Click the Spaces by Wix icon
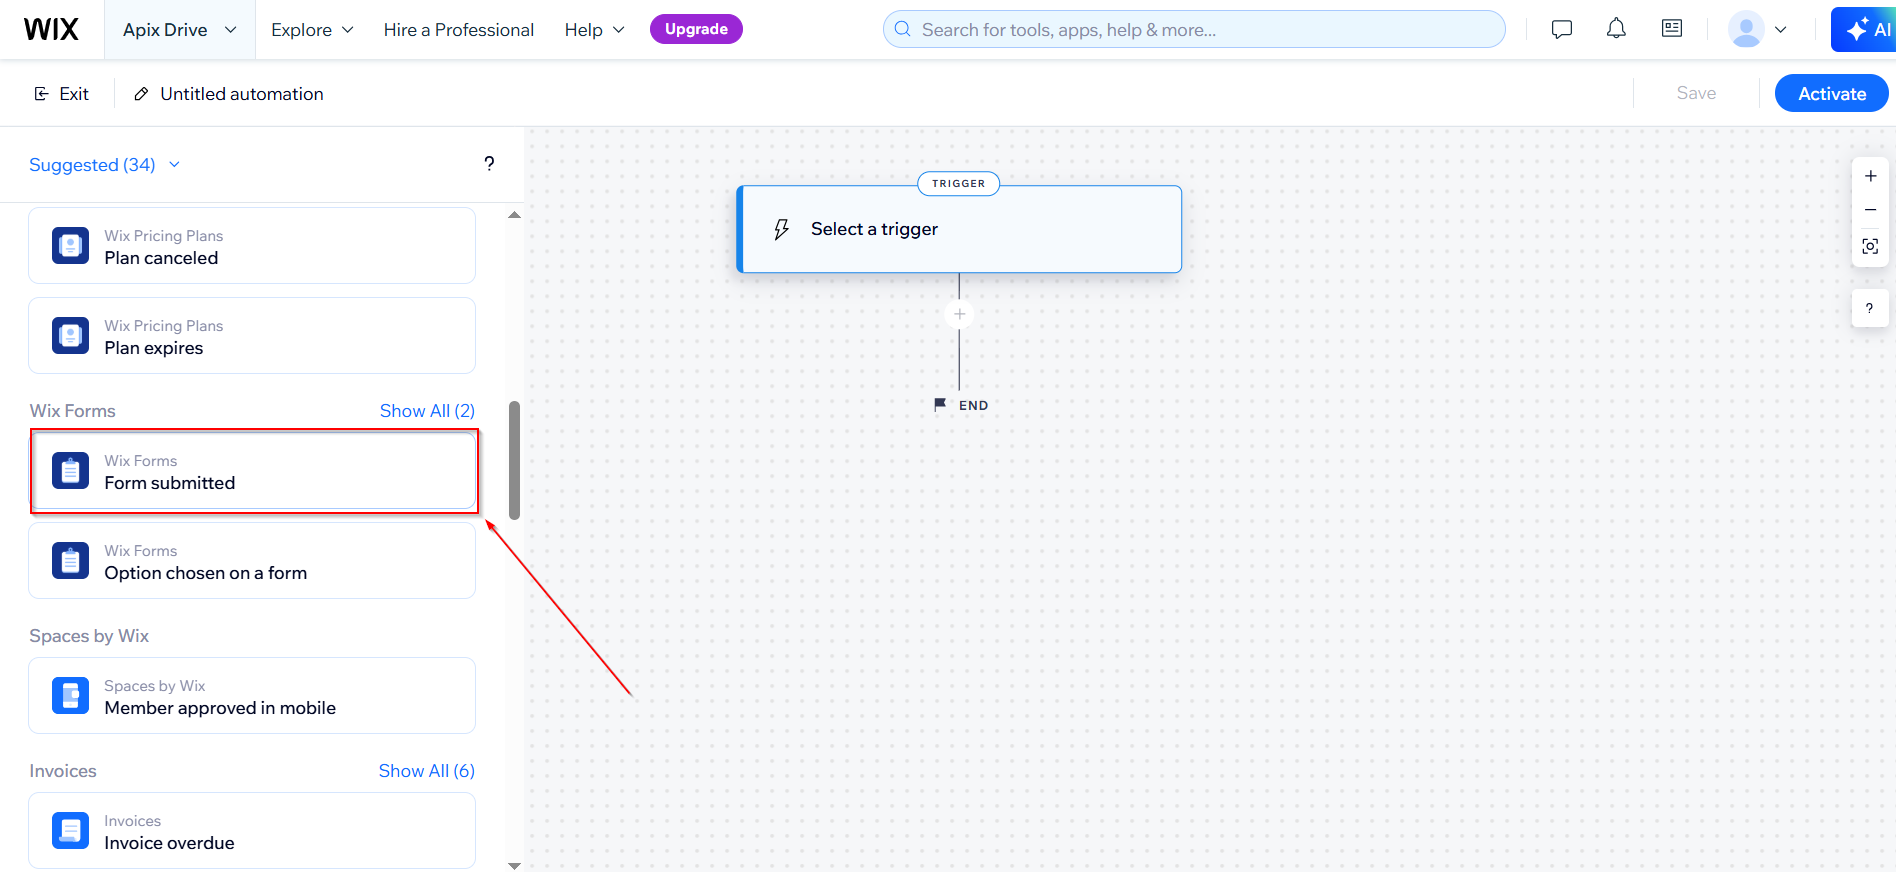Image resolution: width=1896 pixels, height=872 pixels. [x=70, y=696]
